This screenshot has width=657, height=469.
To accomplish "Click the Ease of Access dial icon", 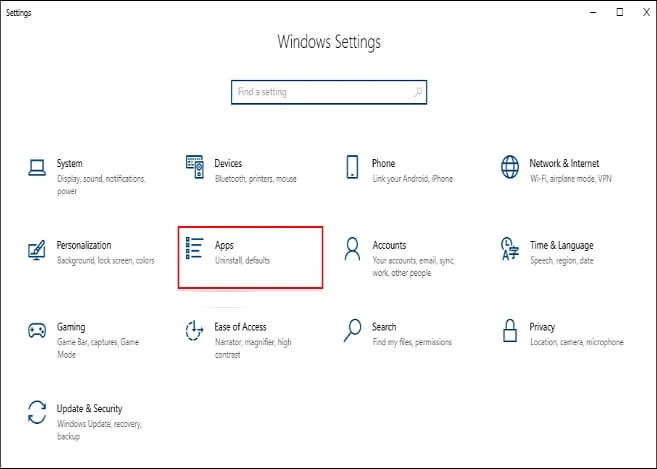I will (194, 331).
